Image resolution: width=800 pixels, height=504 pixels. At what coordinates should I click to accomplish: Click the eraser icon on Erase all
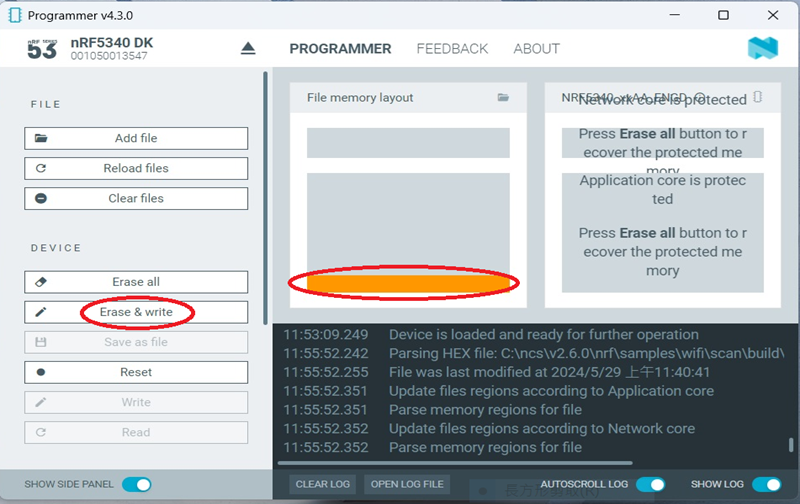(41, 282)
